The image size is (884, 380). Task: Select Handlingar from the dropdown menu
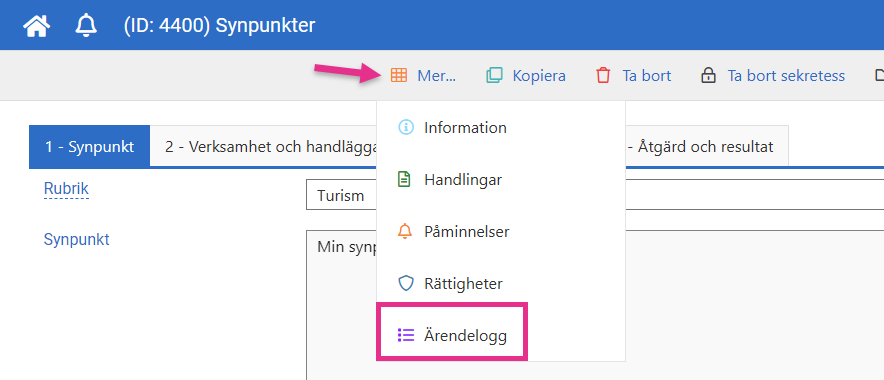pyautogui.click(x=501, y=180)
